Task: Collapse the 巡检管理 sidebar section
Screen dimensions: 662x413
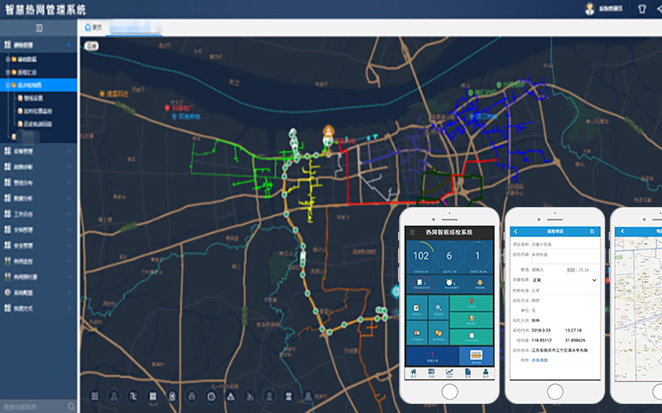Action: coord(69,45)
